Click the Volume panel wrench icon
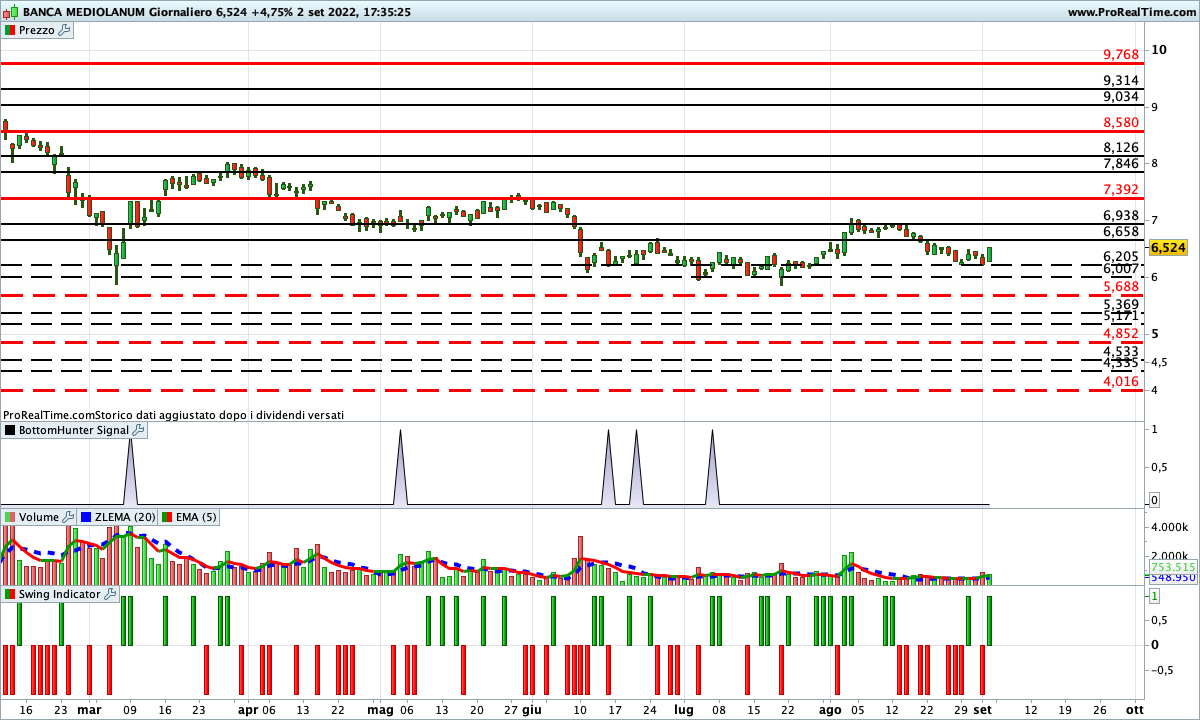 (x=68, y=517)
